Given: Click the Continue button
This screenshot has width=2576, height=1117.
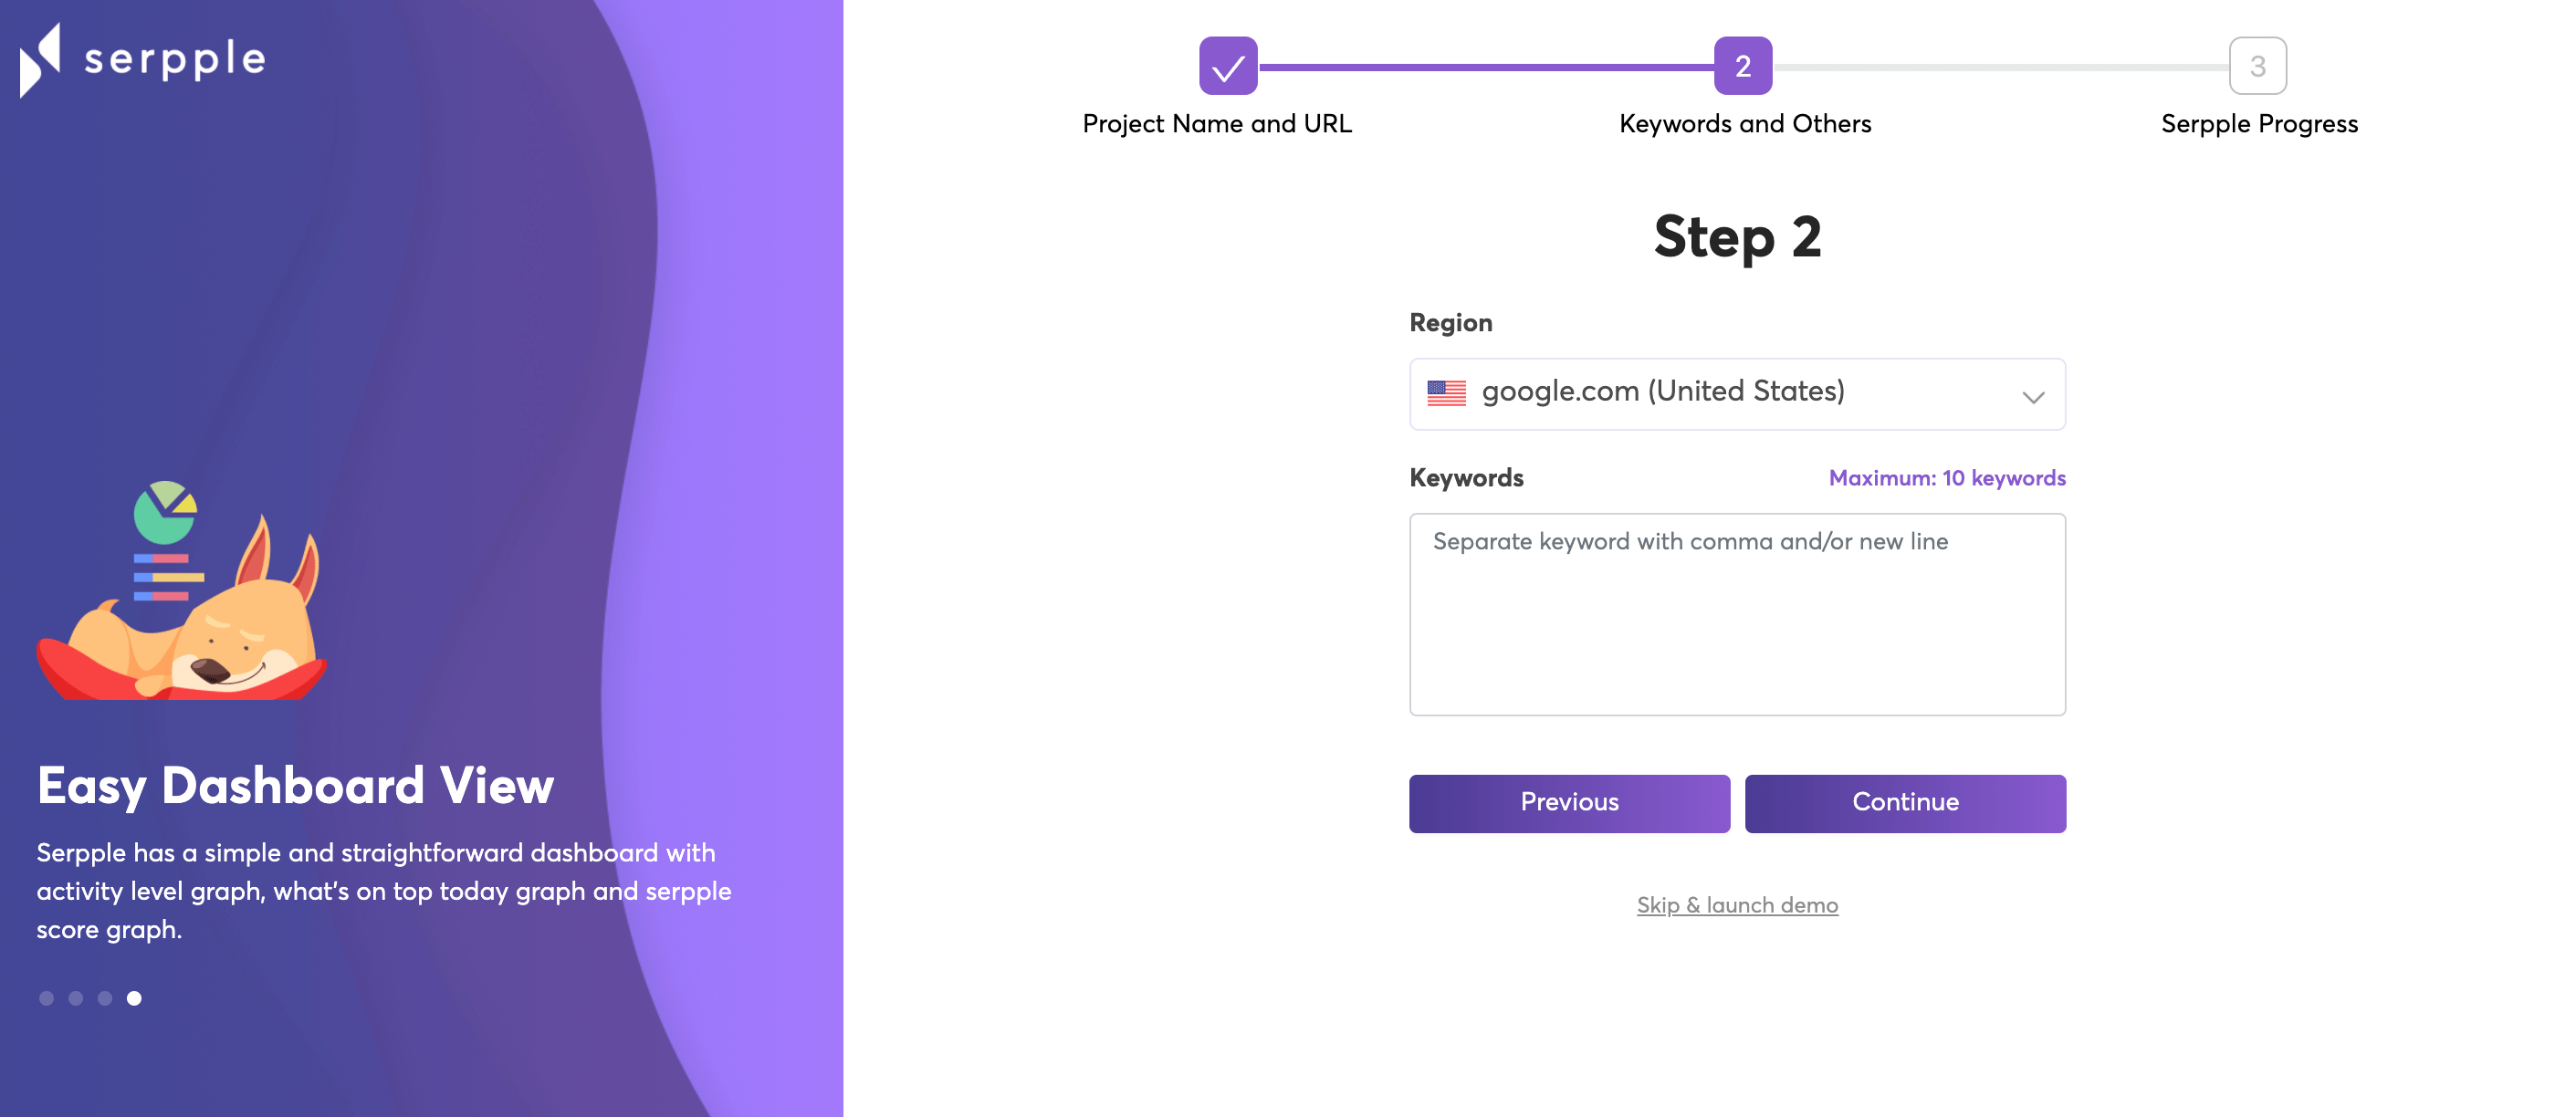Looking at the screenshot, I should (x=1905, y=803).
